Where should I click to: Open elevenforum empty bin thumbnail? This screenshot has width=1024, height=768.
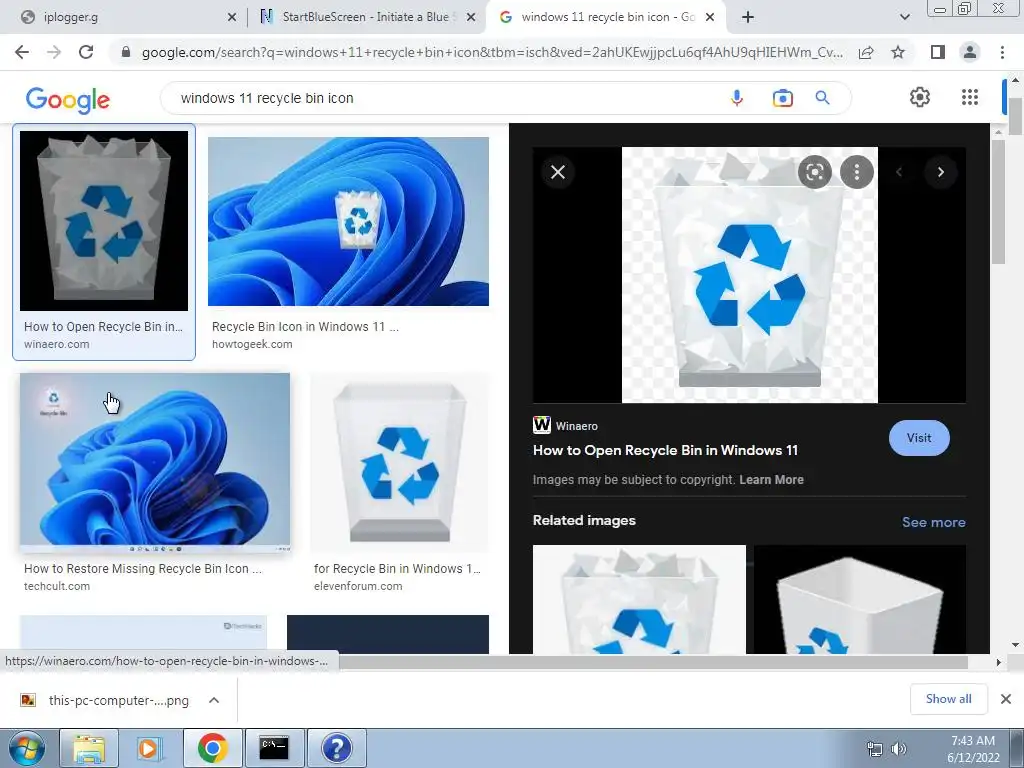click(x=400, y=463)
